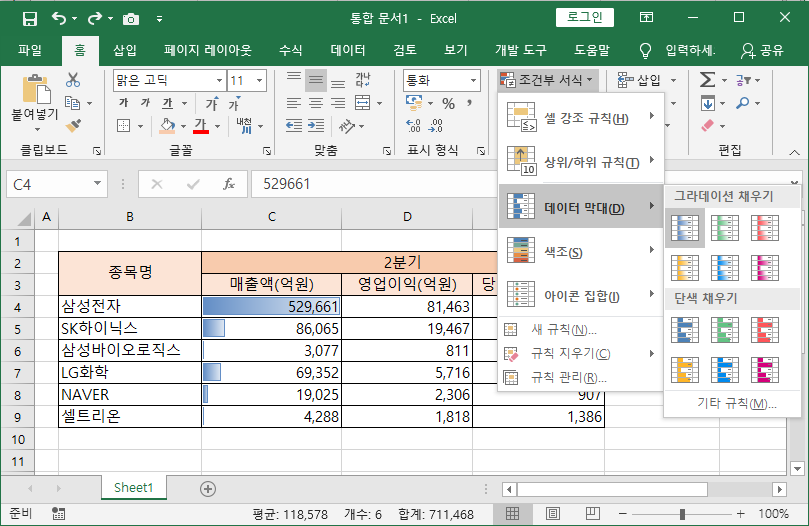Click the add new sheet plus icon
This screenshot has width=809, height=526.
[208, 488]
